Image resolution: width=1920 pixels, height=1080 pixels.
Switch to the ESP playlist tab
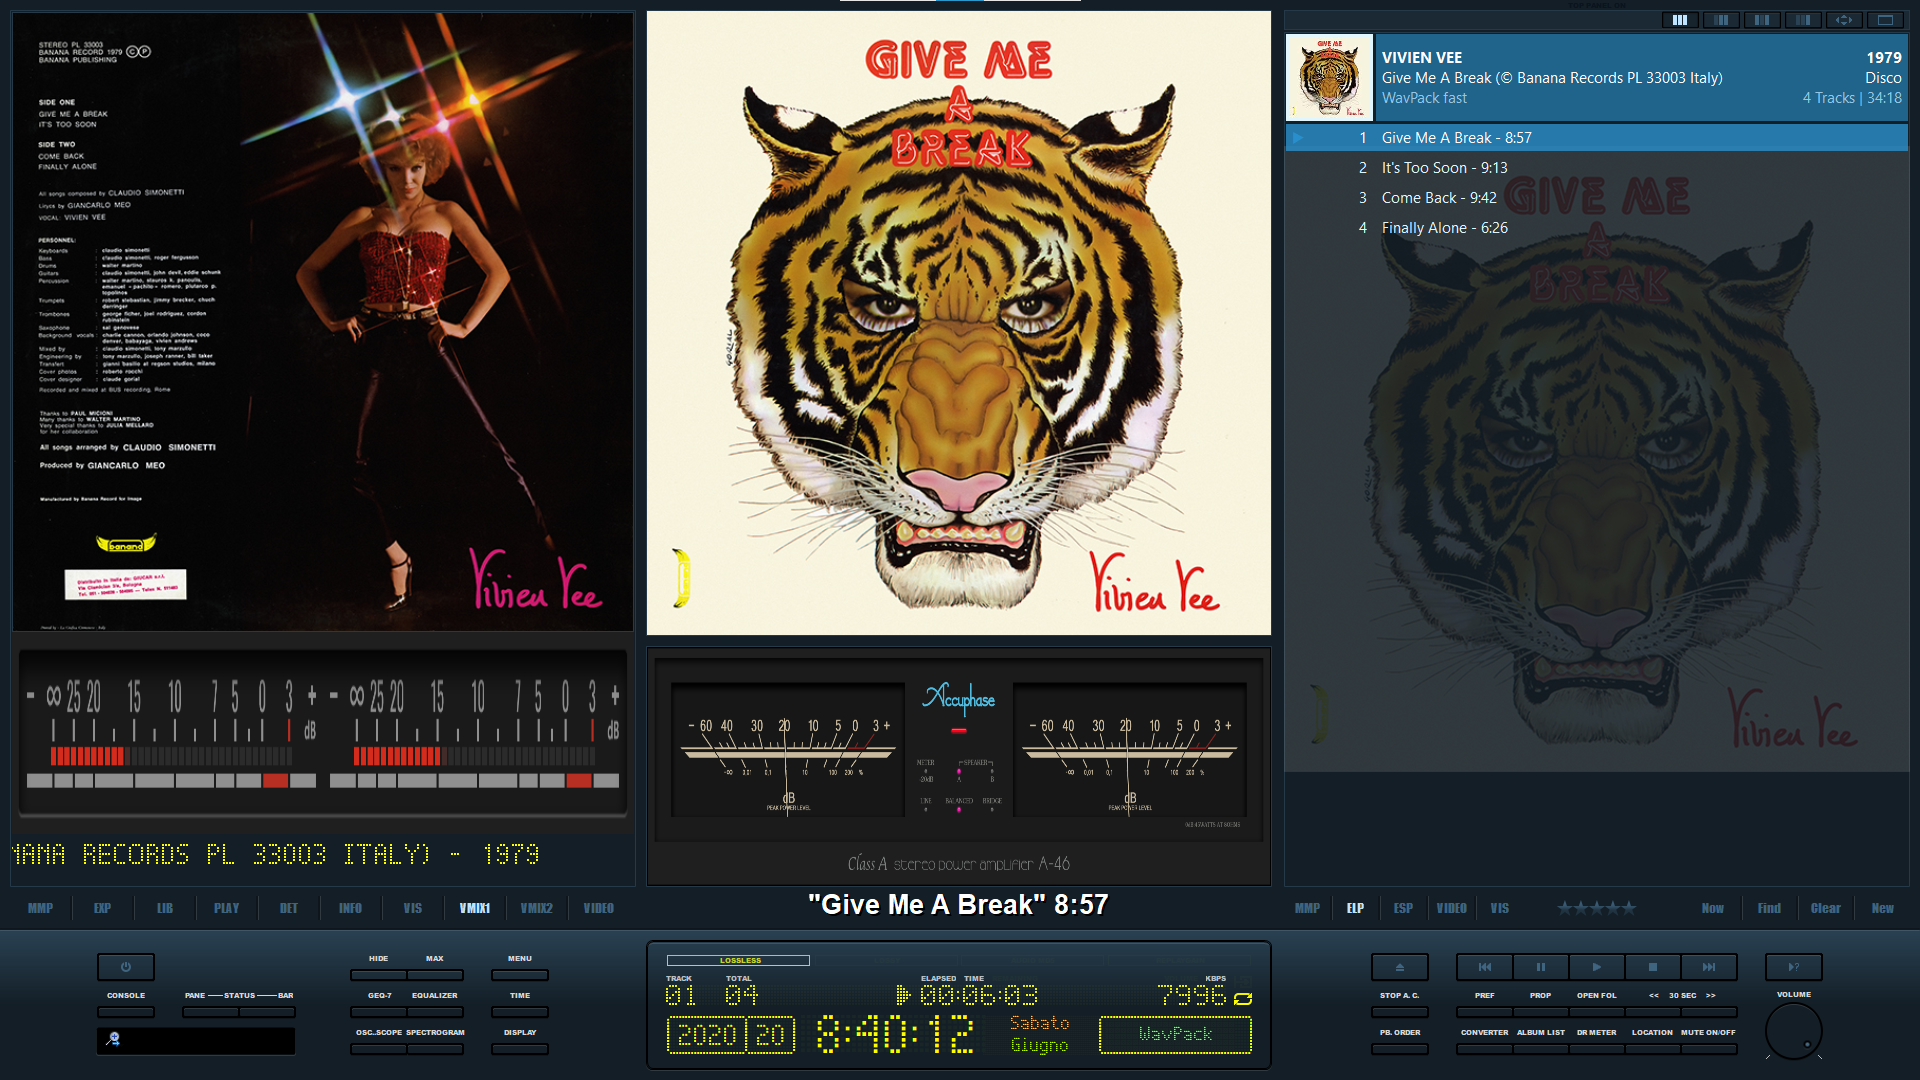(x=1403, y=908)
